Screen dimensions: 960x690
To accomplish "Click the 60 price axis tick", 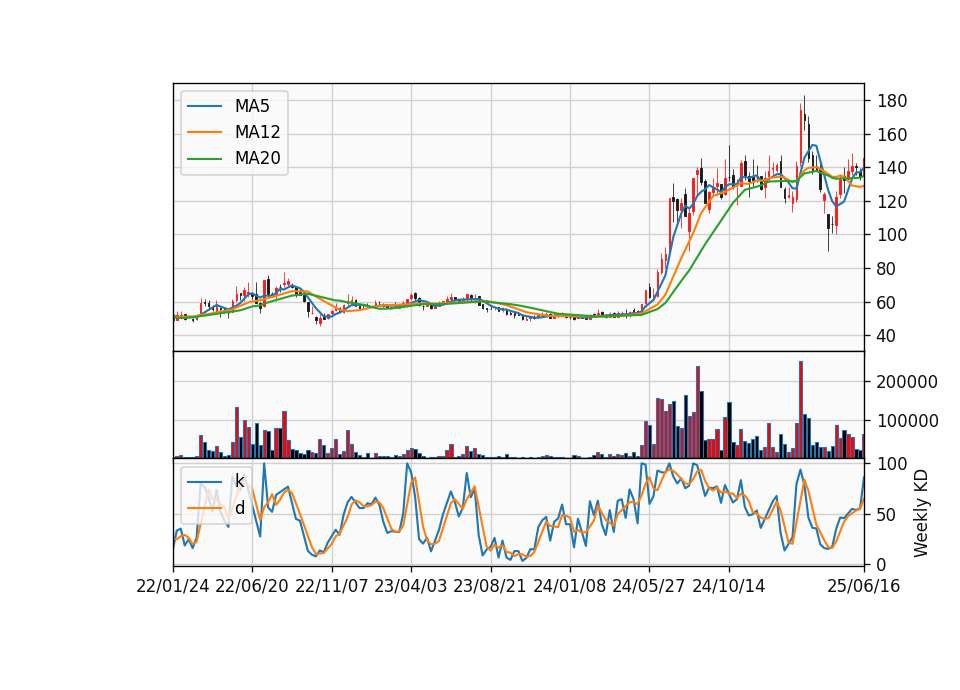I will pos(887,302).
